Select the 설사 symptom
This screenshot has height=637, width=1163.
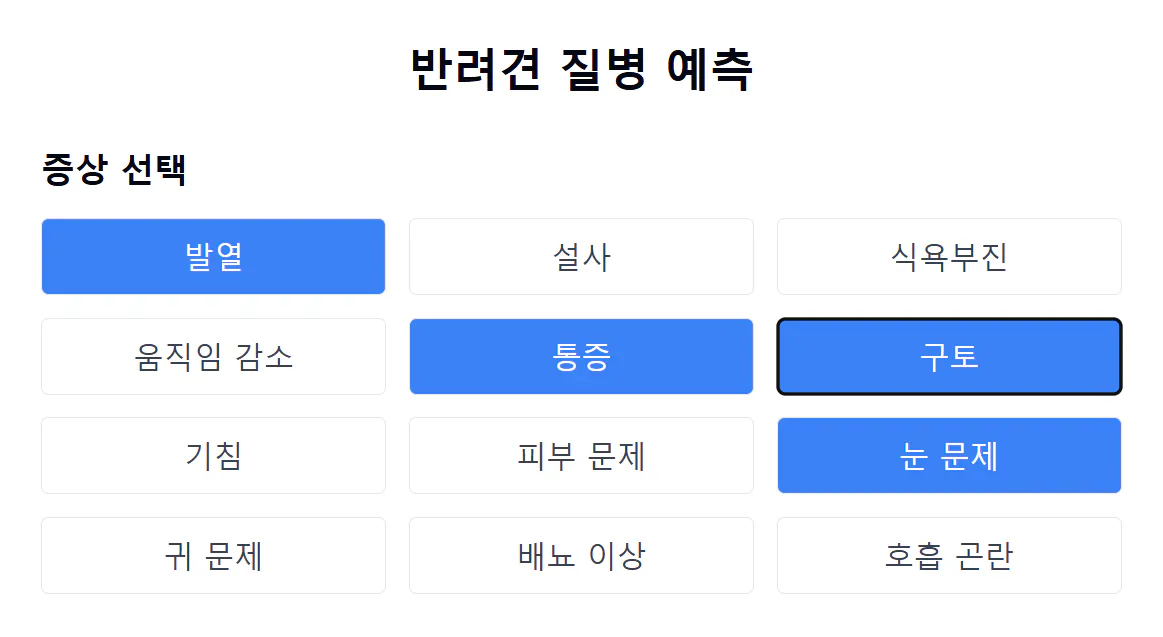click(581, 257)
